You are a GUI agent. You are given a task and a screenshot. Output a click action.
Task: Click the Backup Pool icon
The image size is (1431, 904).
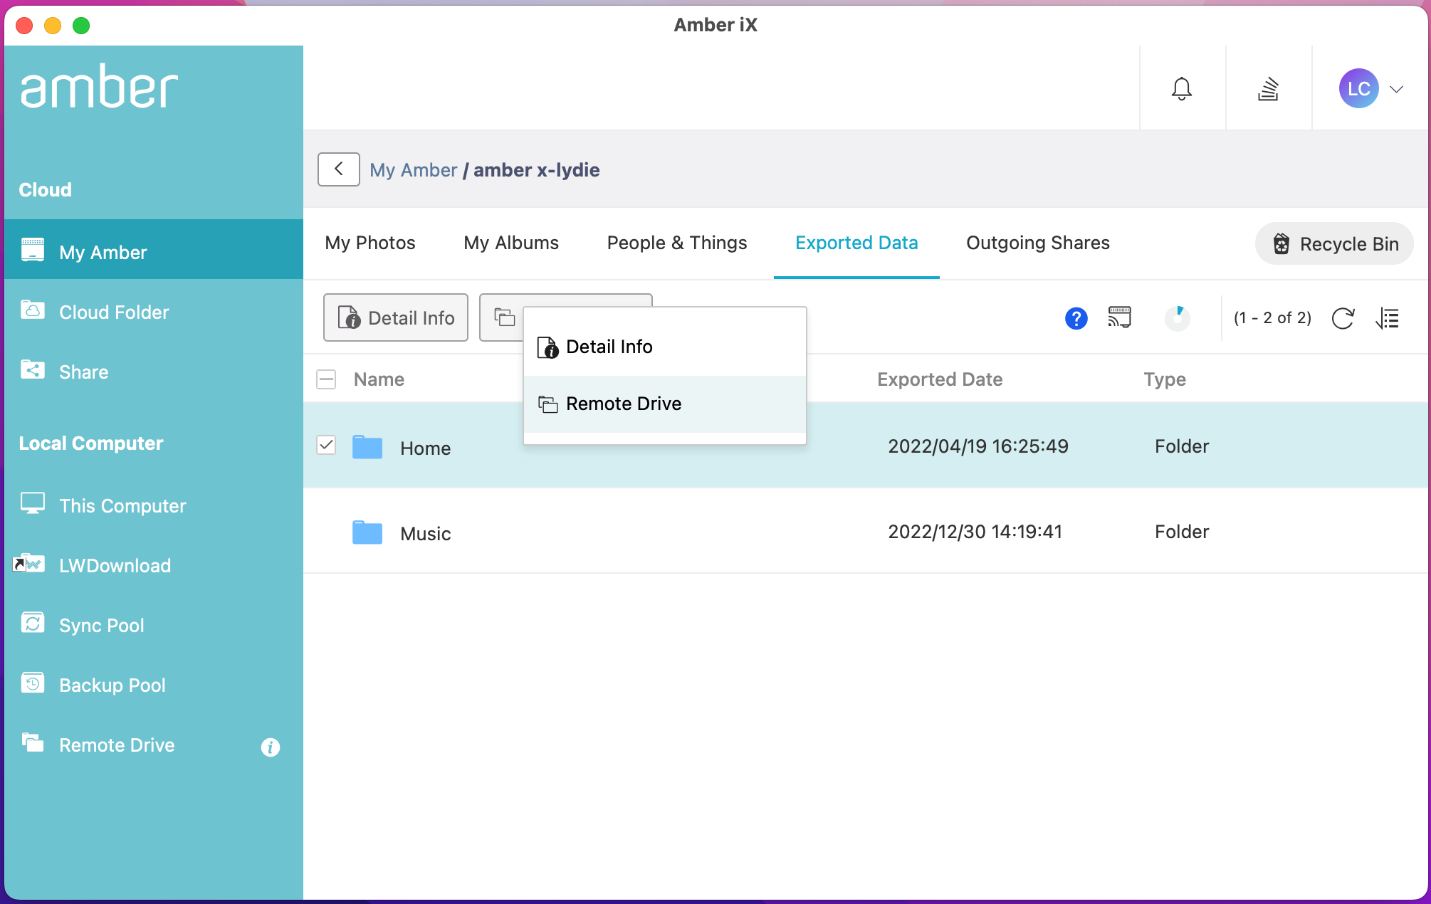[33, 683]
